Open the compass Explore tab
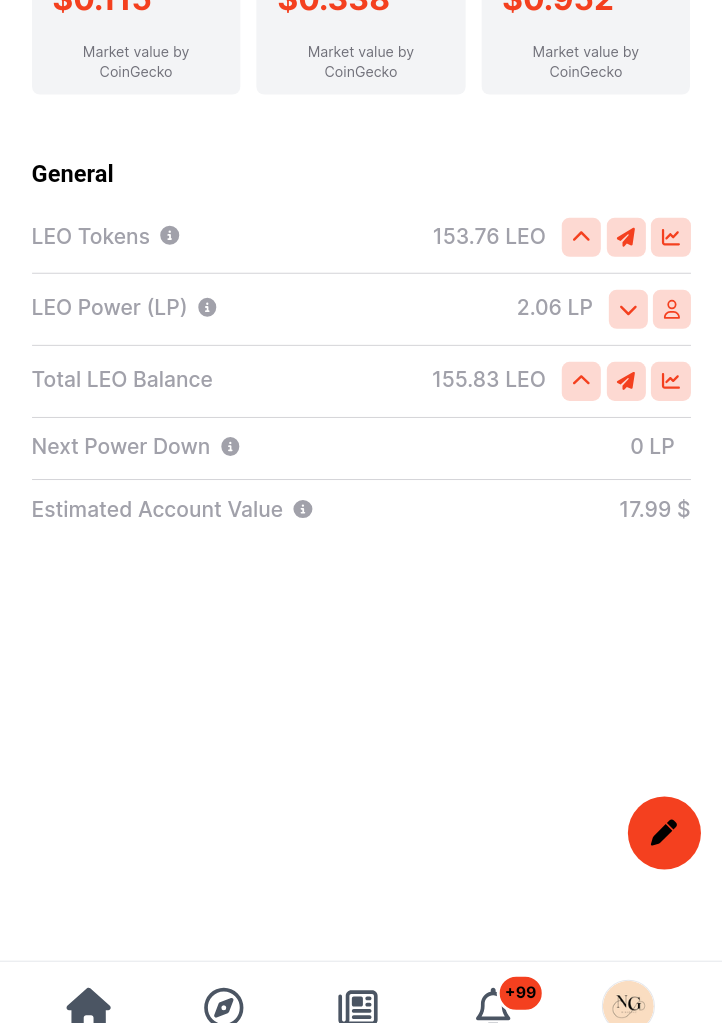Viewport: 722px width, 1023px height. pos(224,1005)
